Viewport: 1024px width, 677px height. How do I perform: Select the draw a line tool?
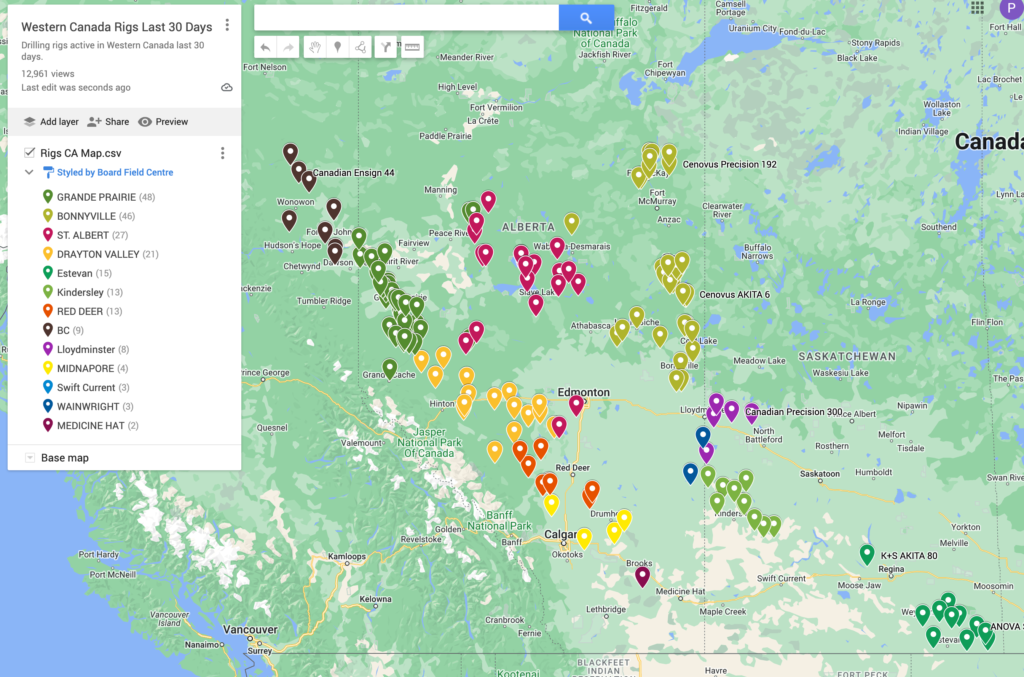pyautogui.click(x=360, y=47)
